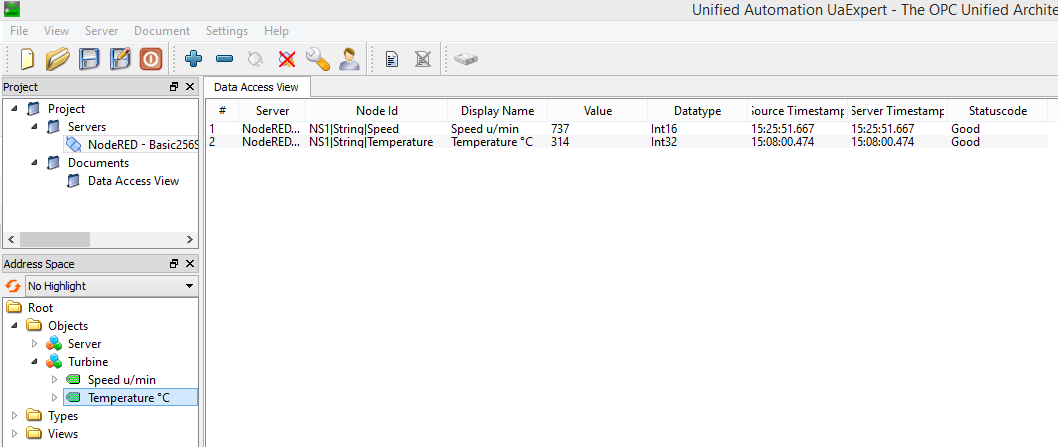Screen dimensions: 1058x447
Task: Sort by the Value column header
Action: tap(598, 111)
